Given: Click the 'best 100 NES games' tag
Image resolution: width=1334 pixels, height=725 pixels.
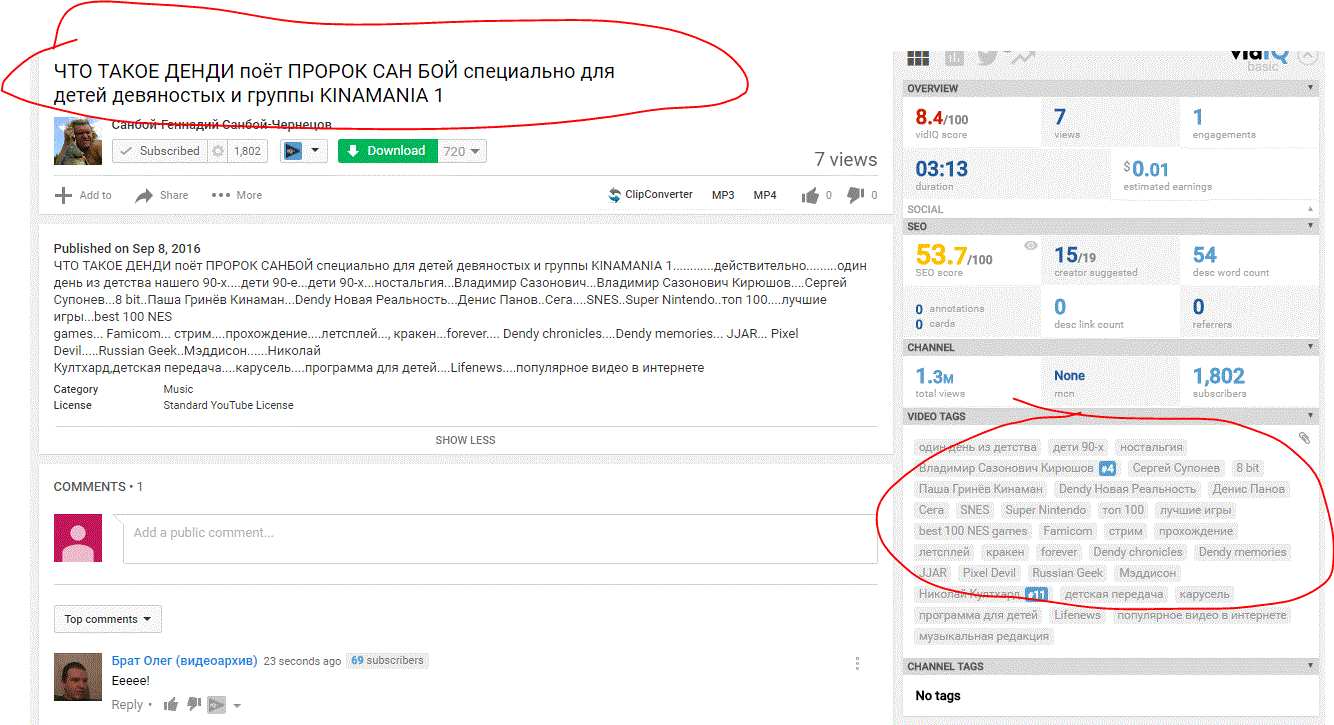Looking at the screenshot, I should click(973, 531).
